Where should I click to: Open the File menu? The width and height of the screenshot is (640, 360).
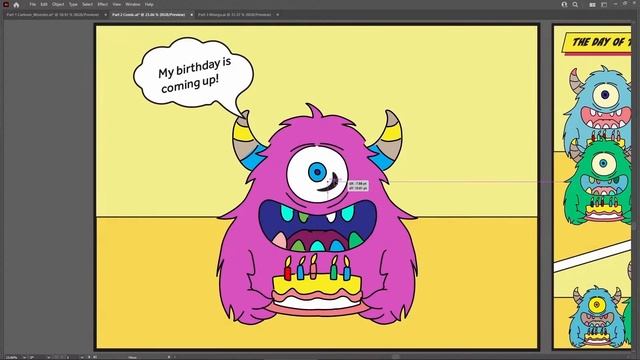pyautogui.click(x=33, y=4)
